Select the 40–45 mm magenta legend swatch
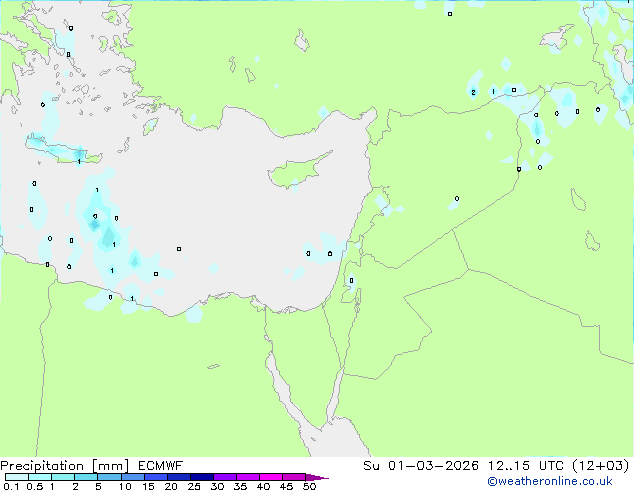 [x=271, y=477]
